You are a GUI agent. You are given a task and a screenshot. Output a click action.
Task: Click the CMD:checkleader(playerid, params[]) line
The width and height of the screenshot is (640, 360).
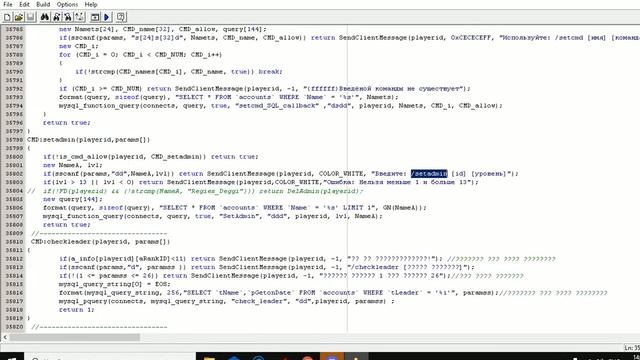click(x=100, y=242)
